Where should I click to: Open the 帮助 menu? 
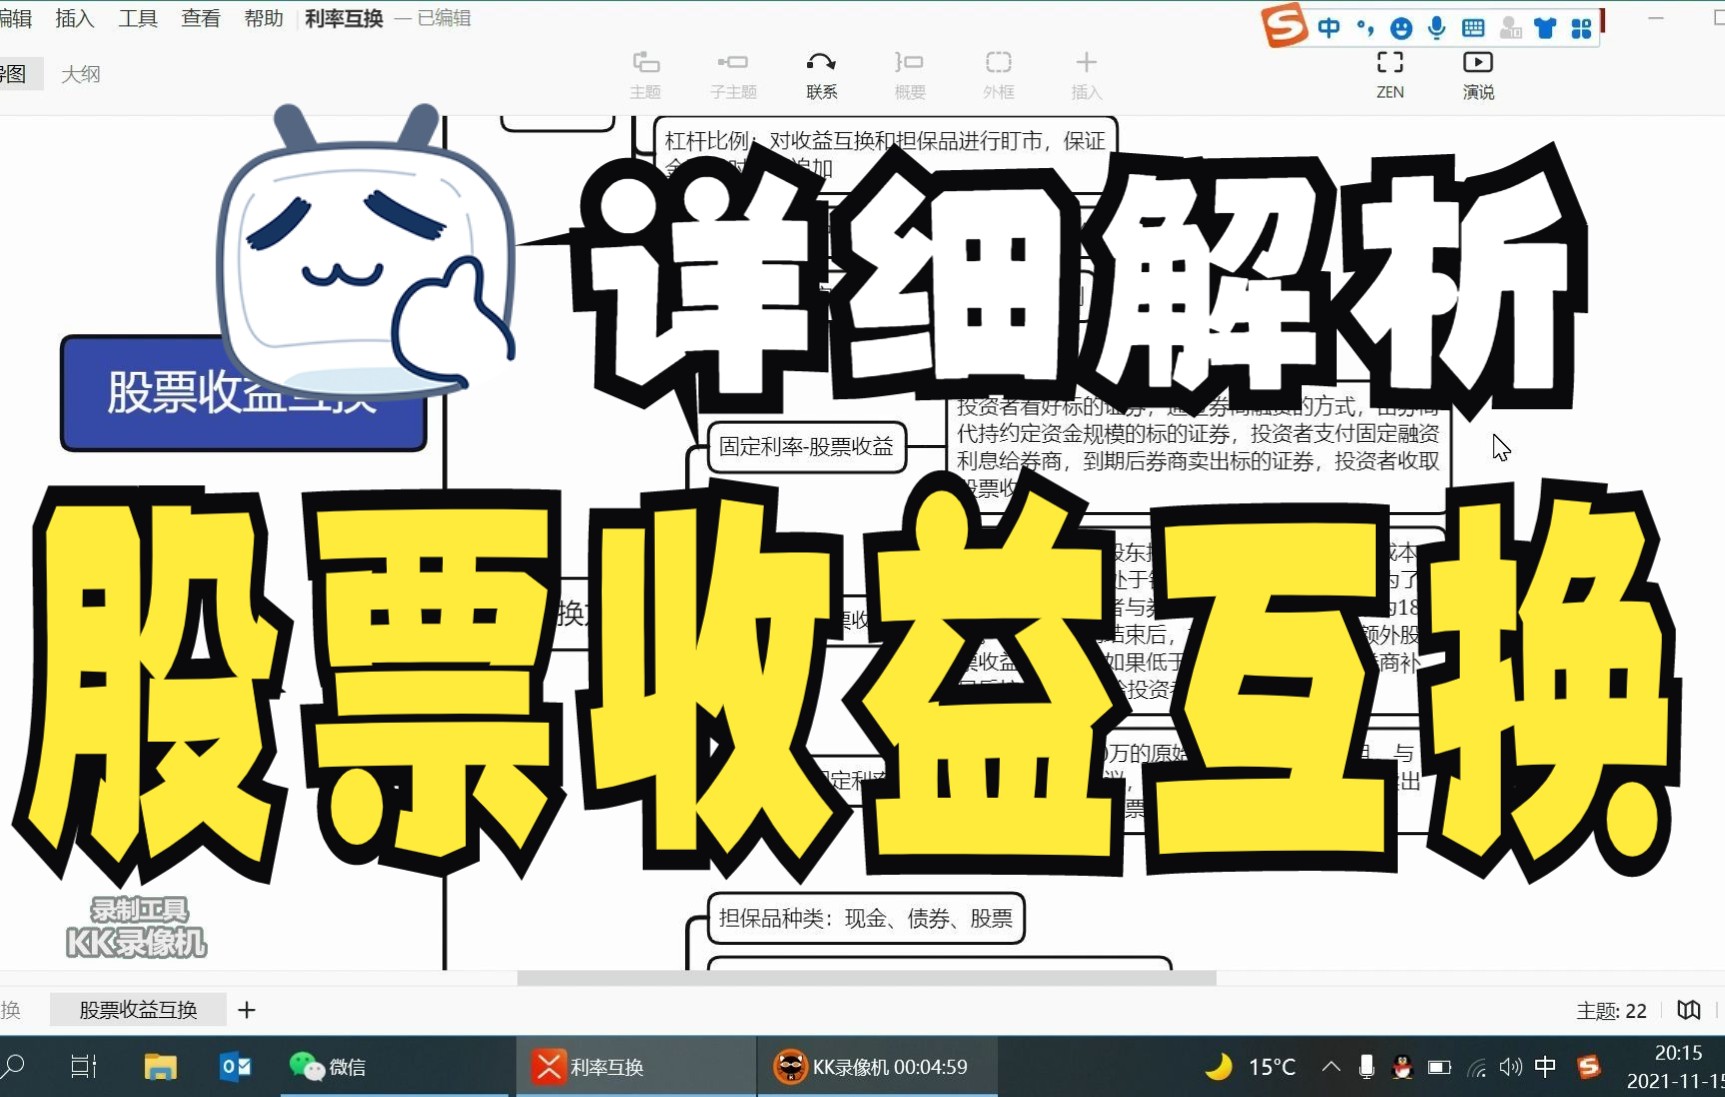tap(263, 18)
